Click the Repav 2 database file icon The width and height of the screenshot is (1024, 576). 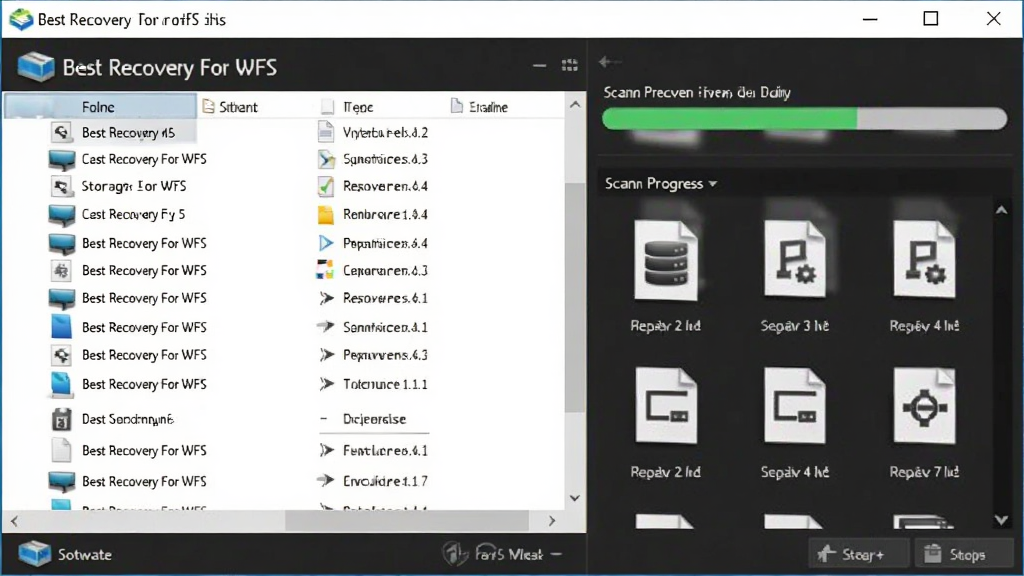(x=665, y=261)
